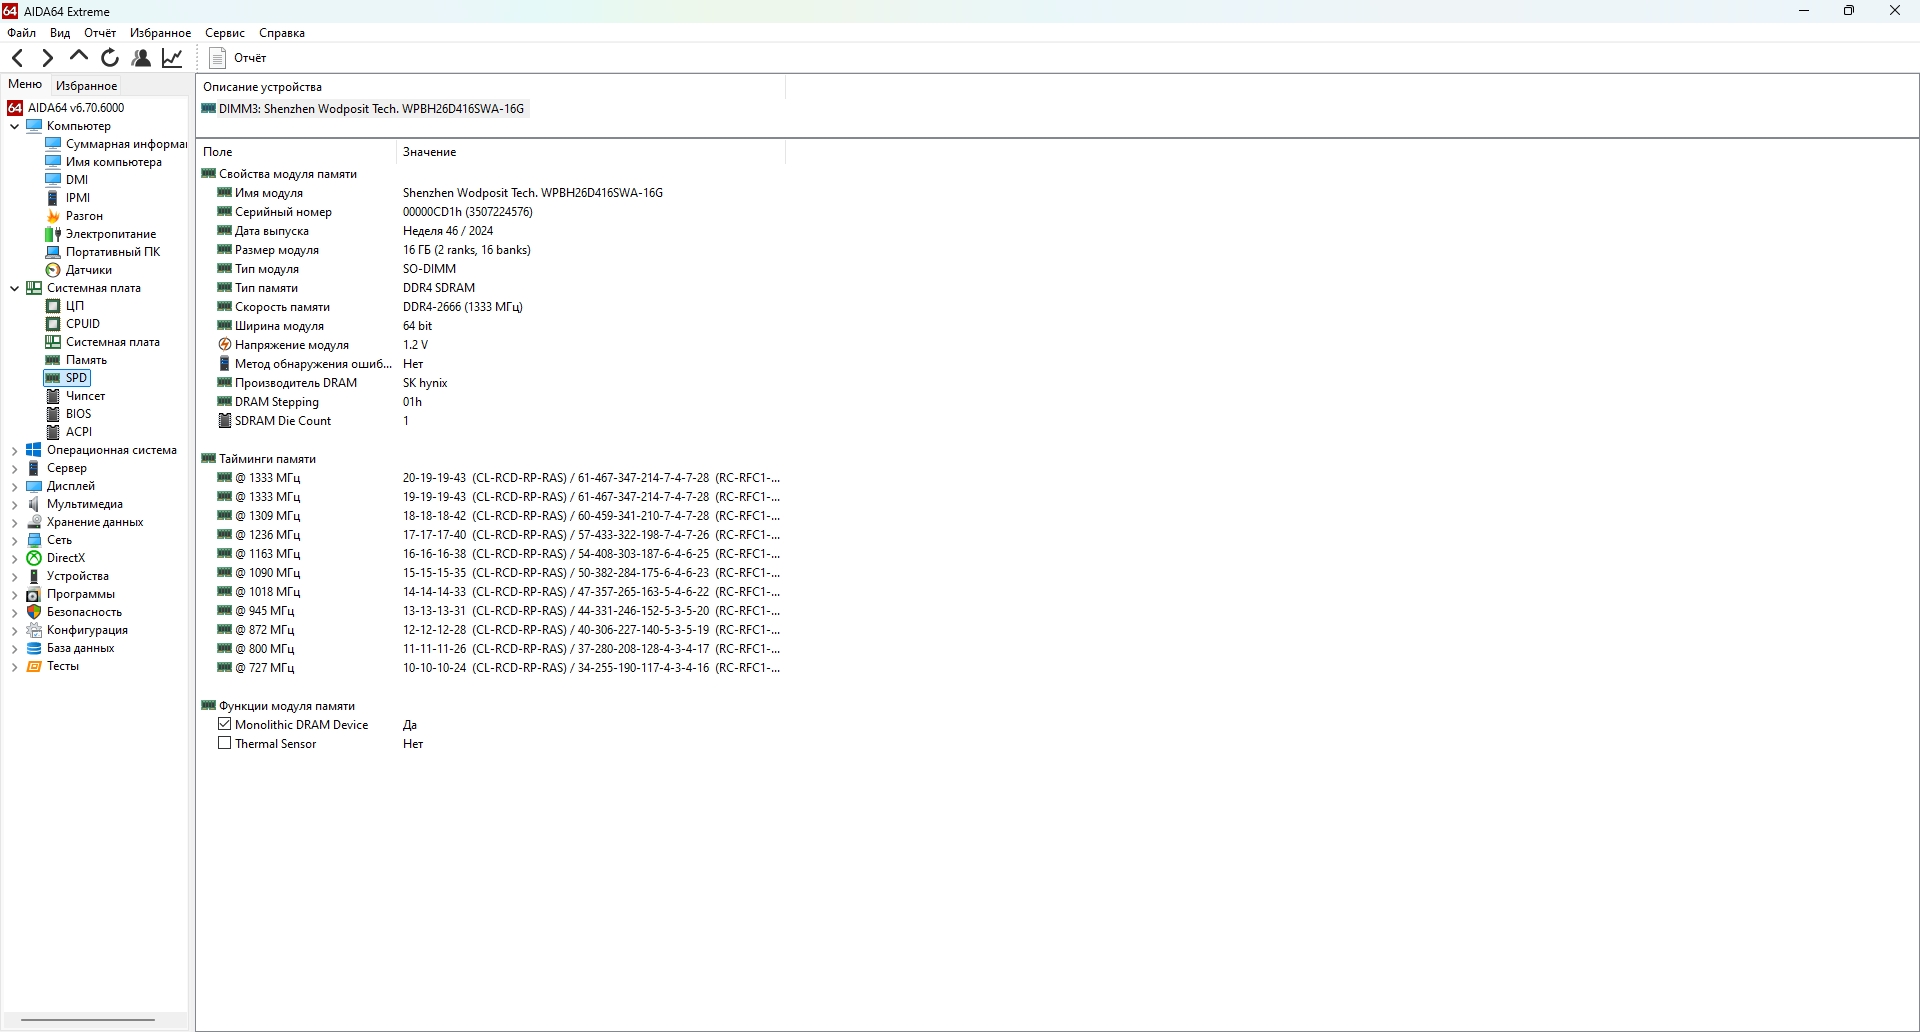Viewport: 1920px width, 1032px height.
Task: Open the Сервис menu
Action: (225, 33)
